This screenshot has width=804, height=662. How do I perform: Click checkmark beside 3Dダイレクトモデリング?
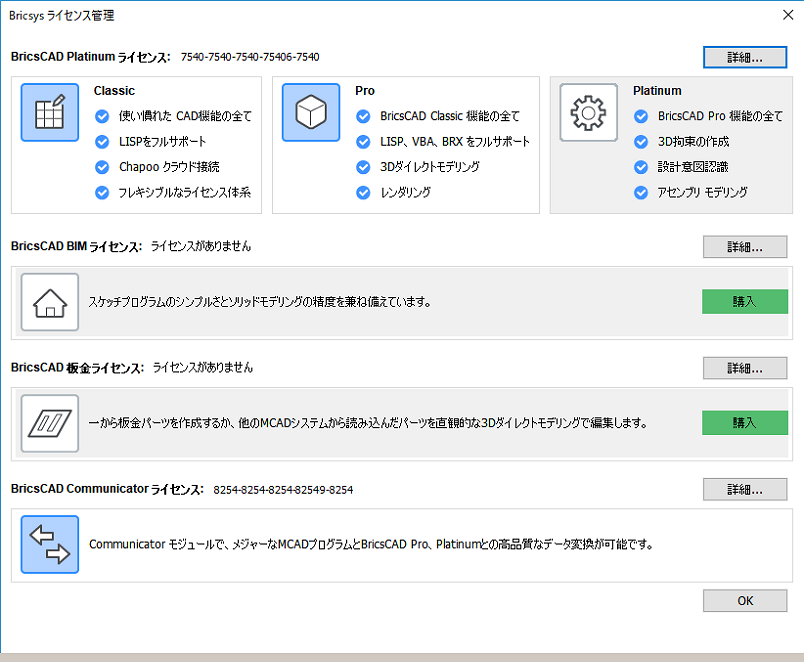[363, 167]
